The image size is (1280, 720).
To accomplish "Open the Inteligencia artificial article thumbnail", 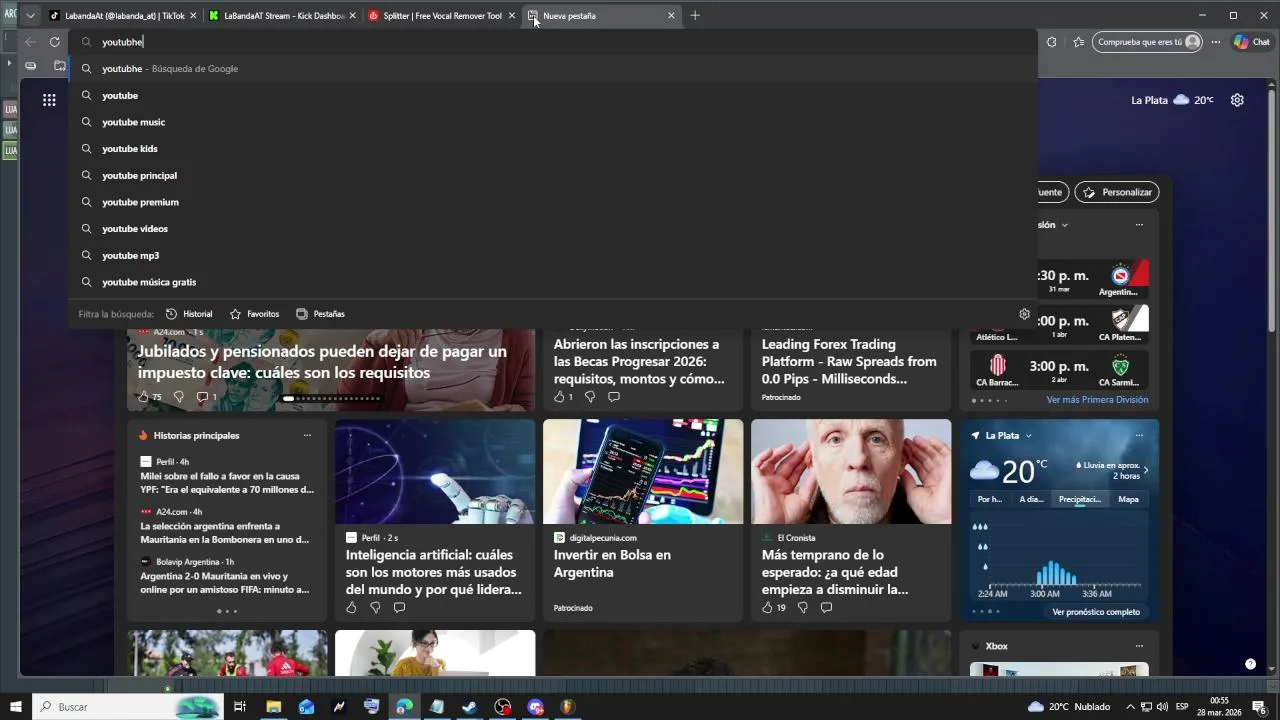I will point(435,471).
